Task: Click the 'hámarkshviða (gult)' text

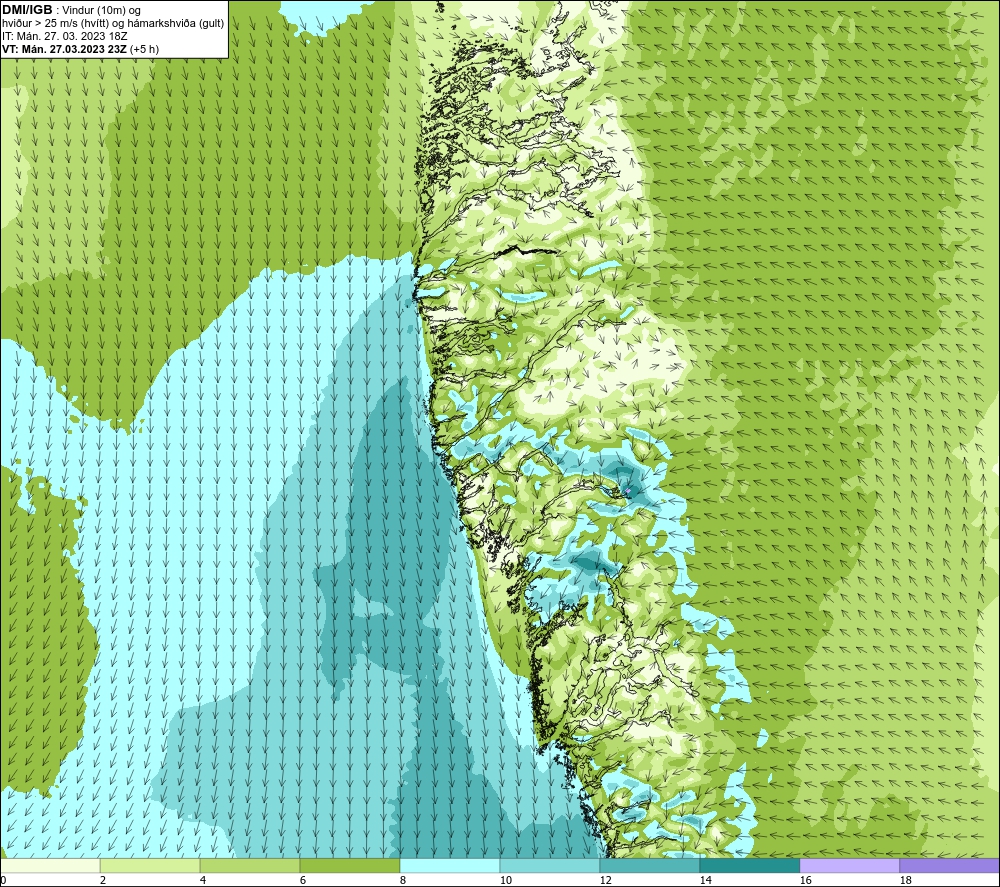Action: [176, 24]
